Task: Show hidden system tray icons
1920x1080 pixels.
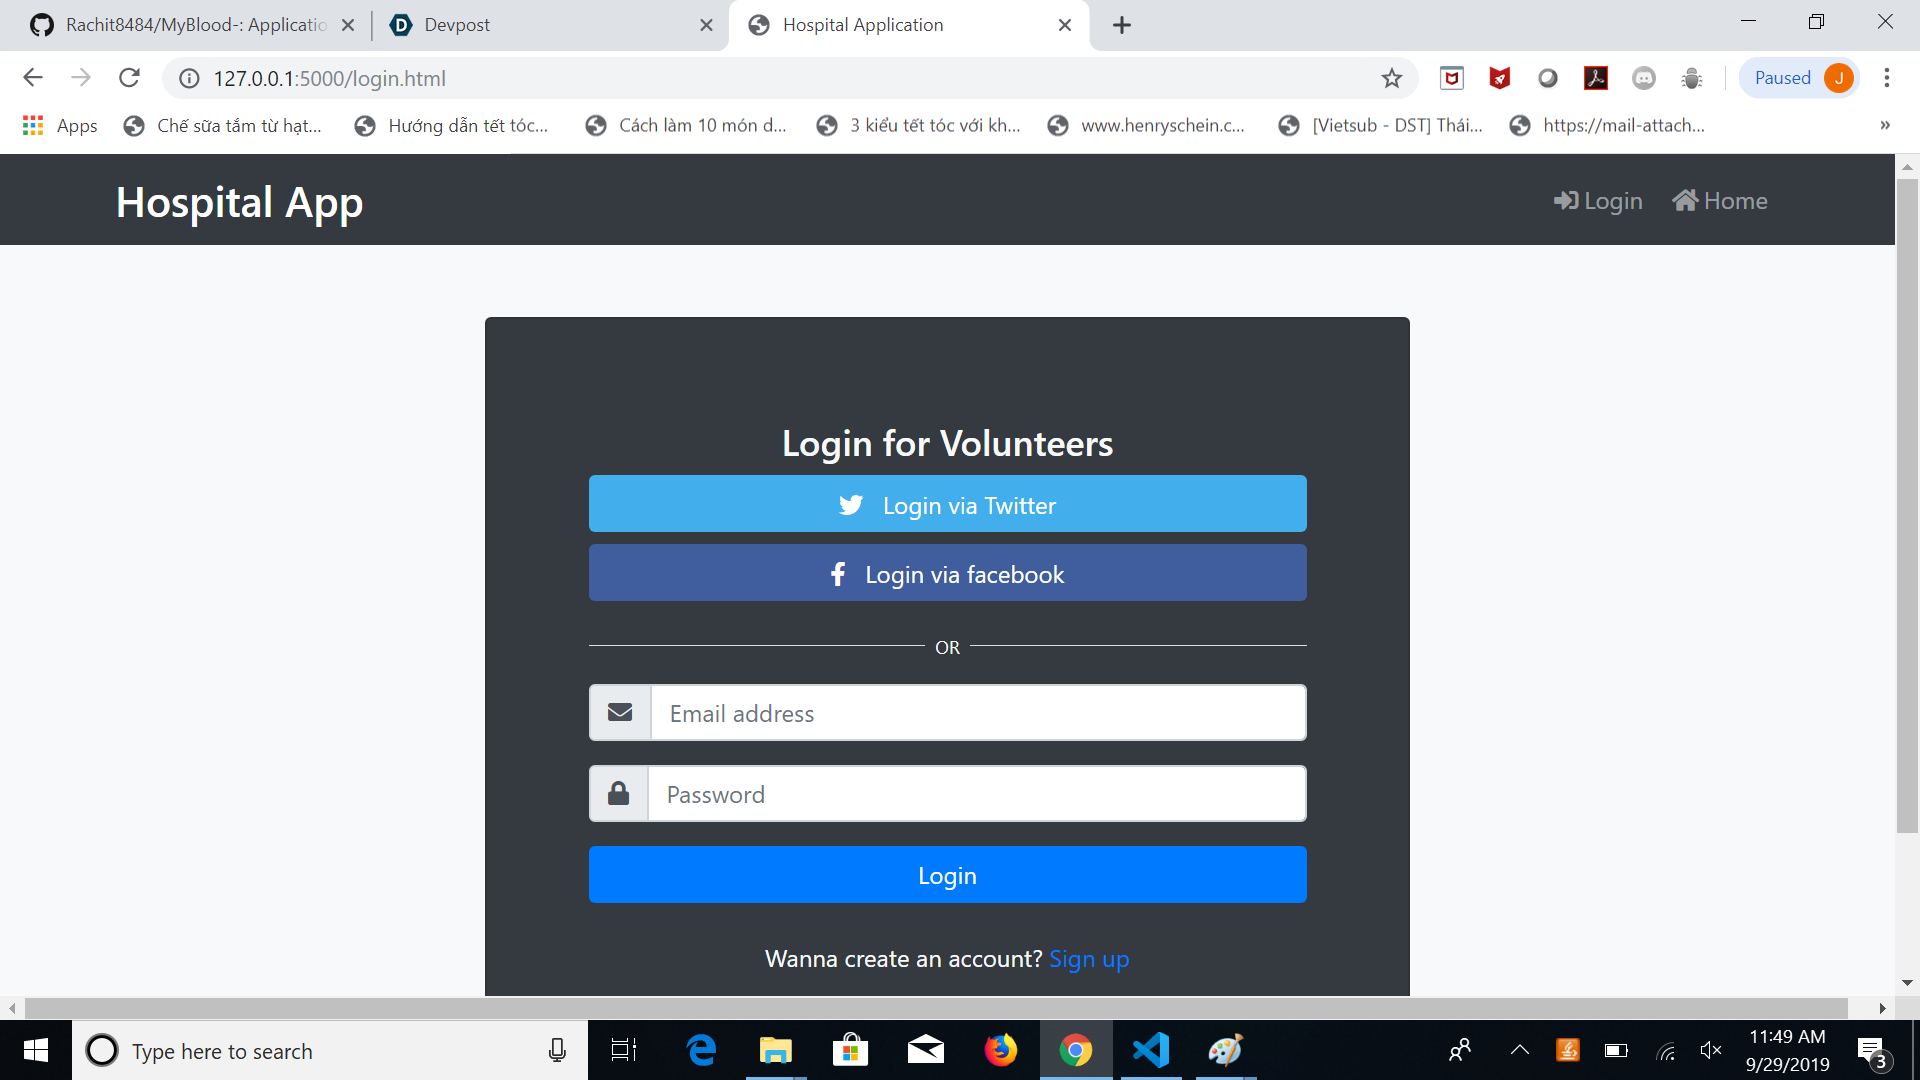Action: click(1519, 1050)
